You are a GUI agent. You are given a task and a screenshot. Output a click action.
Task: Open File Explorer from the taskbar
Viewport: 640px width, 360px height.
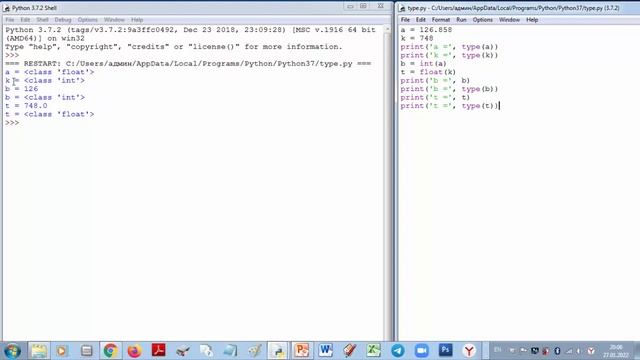pos(39,351)
